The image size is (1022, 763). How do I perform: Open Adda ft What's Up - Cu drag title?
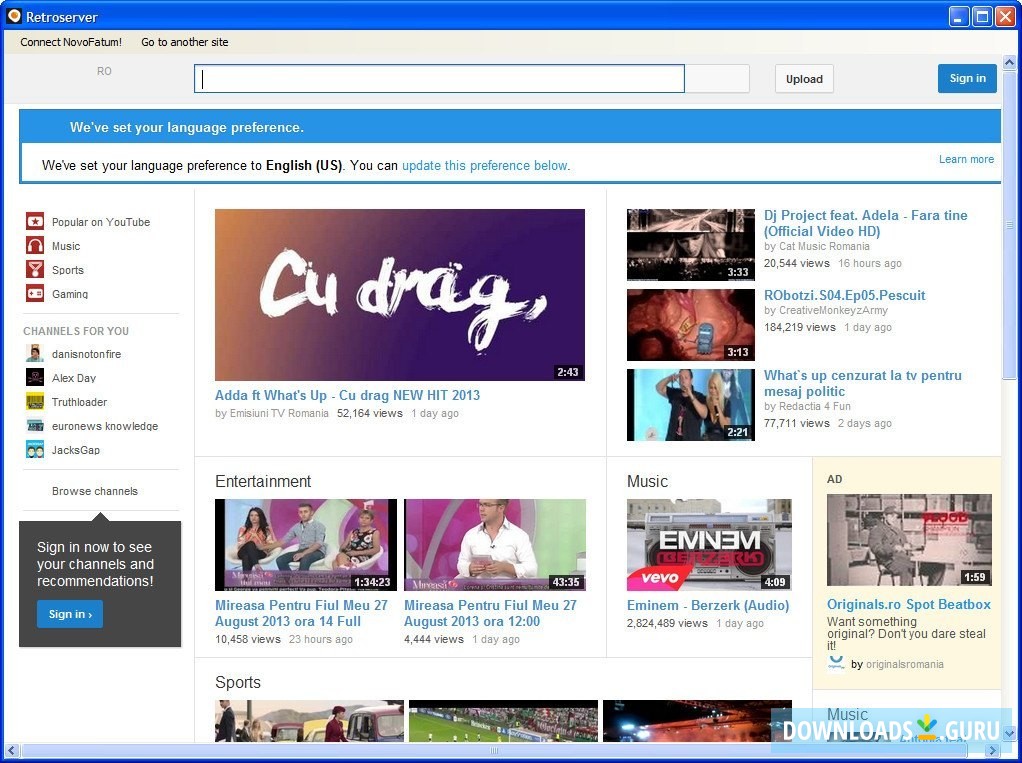point(347,395)
